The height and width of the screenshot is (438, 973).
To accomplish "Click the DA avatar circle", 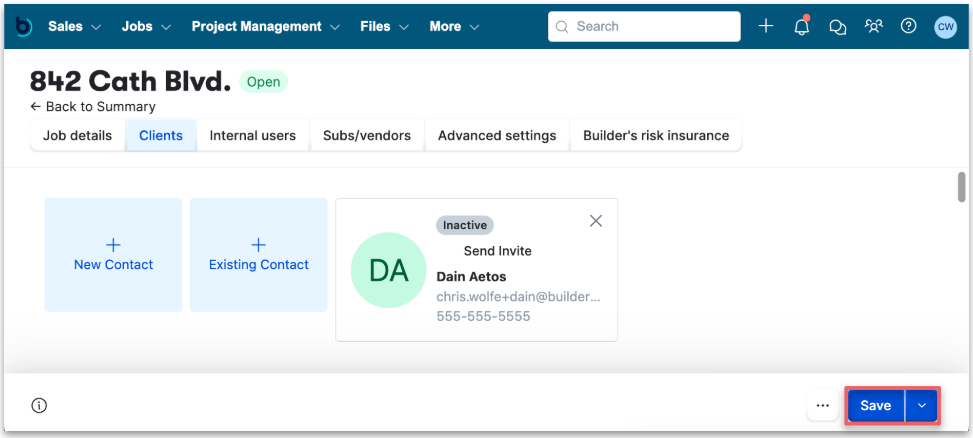I will pyautogui.click(x=388, y=270).
